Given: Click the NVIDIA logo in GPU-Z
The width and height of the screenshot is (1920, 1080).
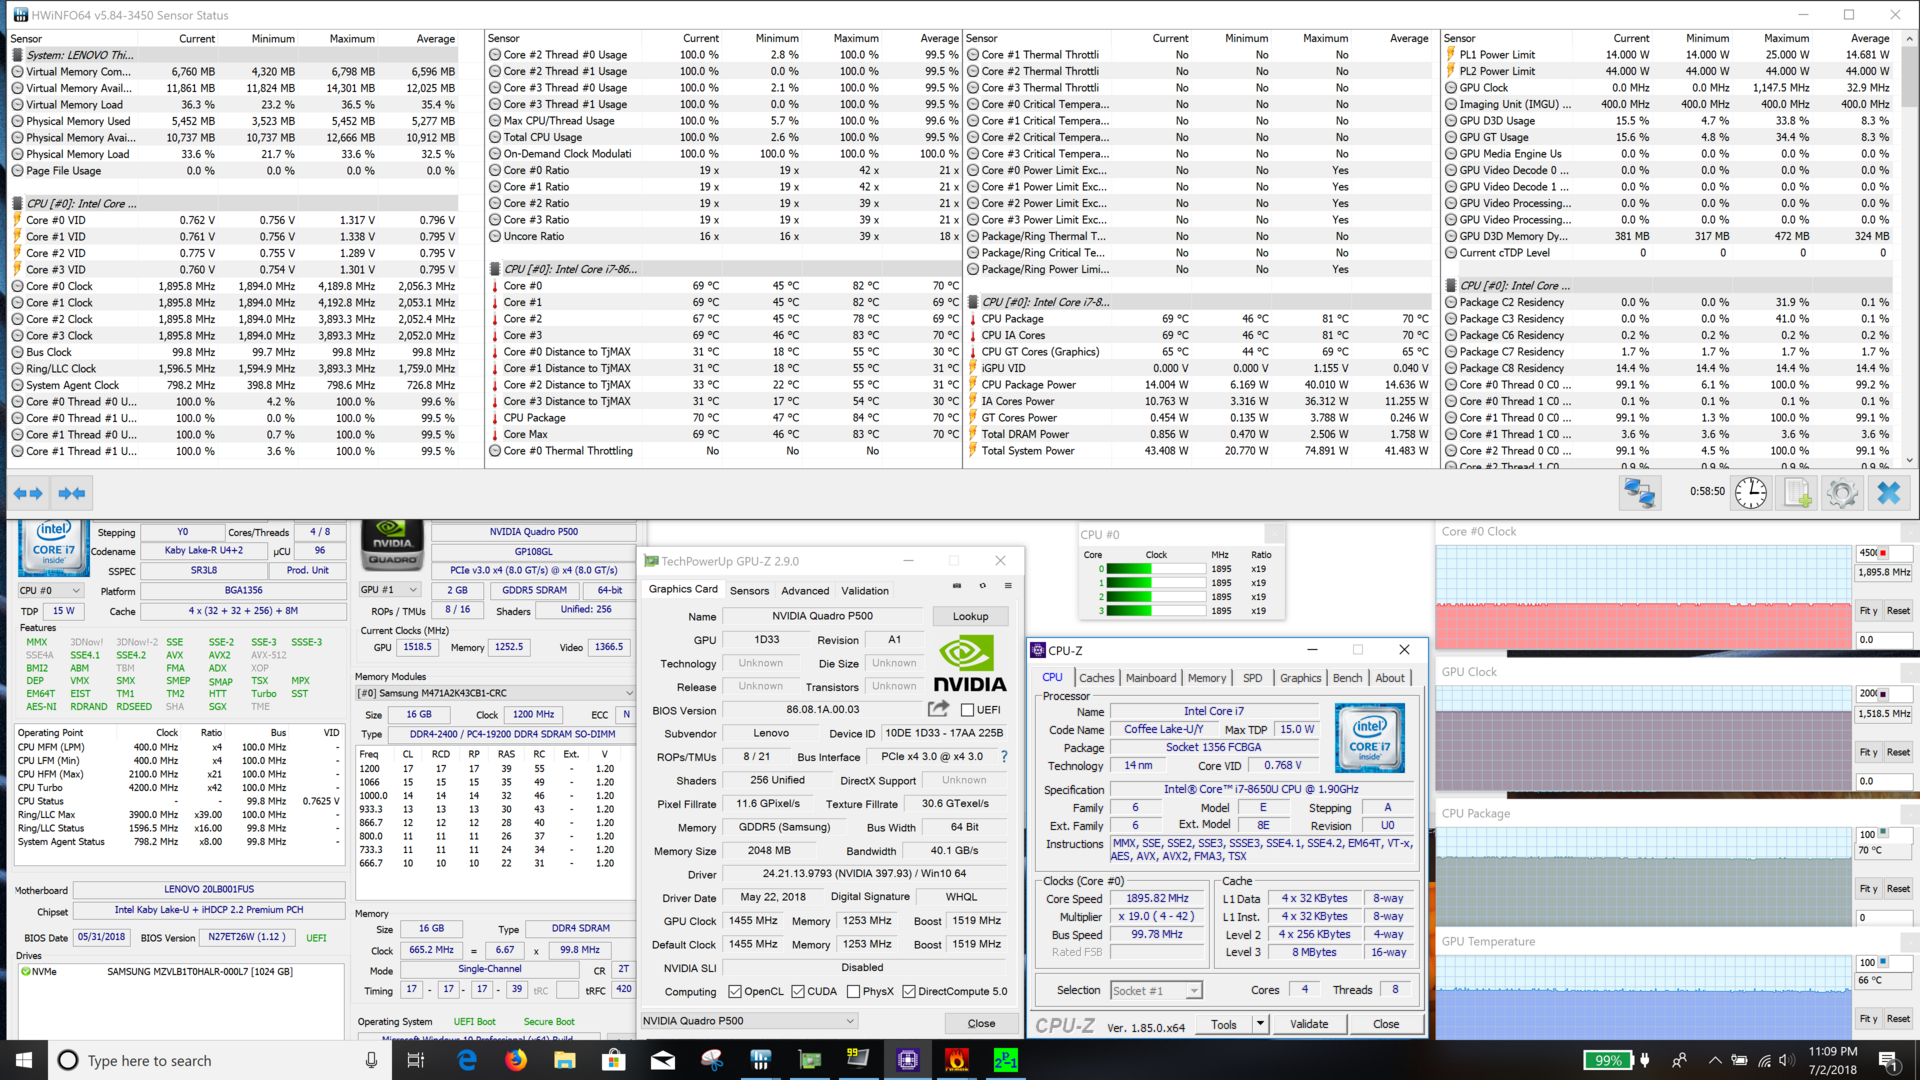Looking at the screenshot, I should pos(969,664).
